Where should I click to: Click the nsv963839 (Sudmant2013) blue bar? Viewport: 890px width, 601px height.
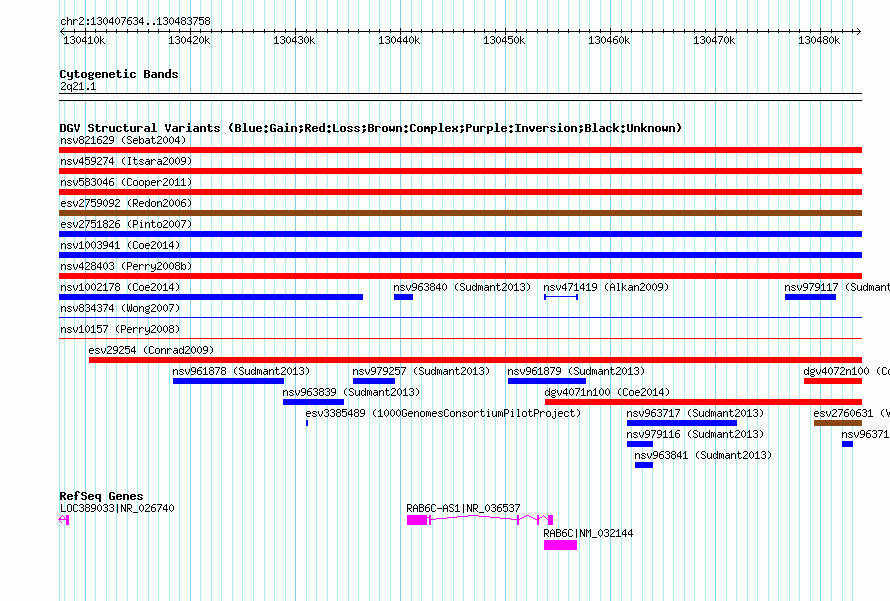click(313, 402)
